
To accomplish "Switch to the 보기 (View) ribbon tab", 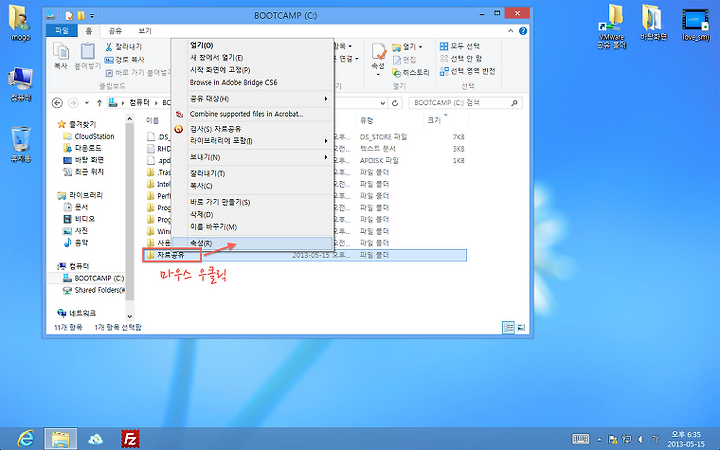I will pos(145,31).
